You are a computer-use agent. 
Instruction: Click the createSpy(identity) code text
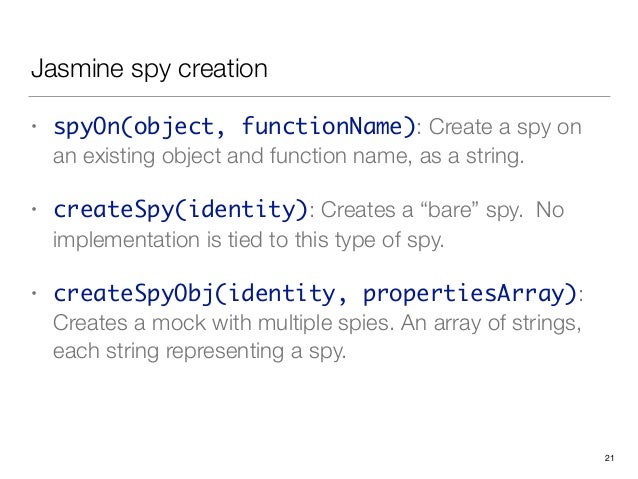pos(181,210)
